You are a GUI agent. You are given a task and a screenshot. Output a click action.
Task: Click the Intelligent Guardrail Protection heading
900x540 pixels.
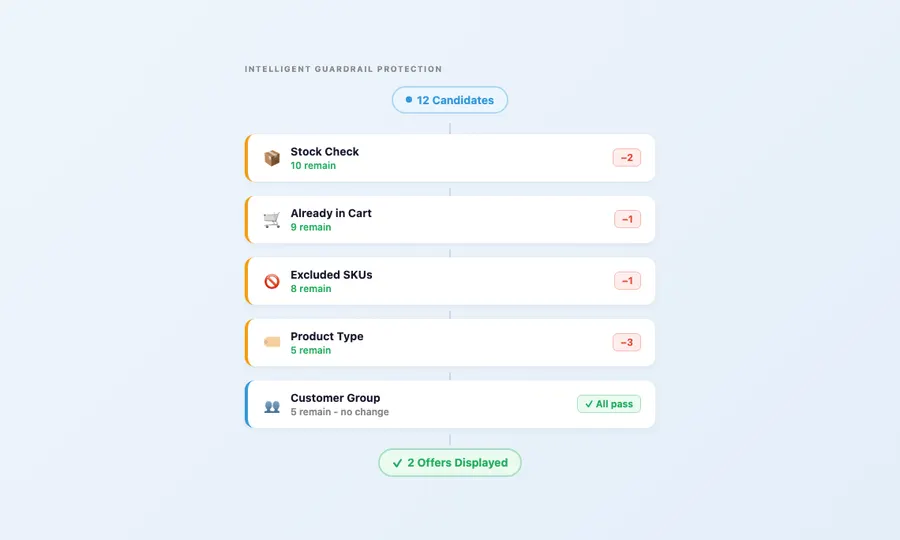(x=343, y=69)
